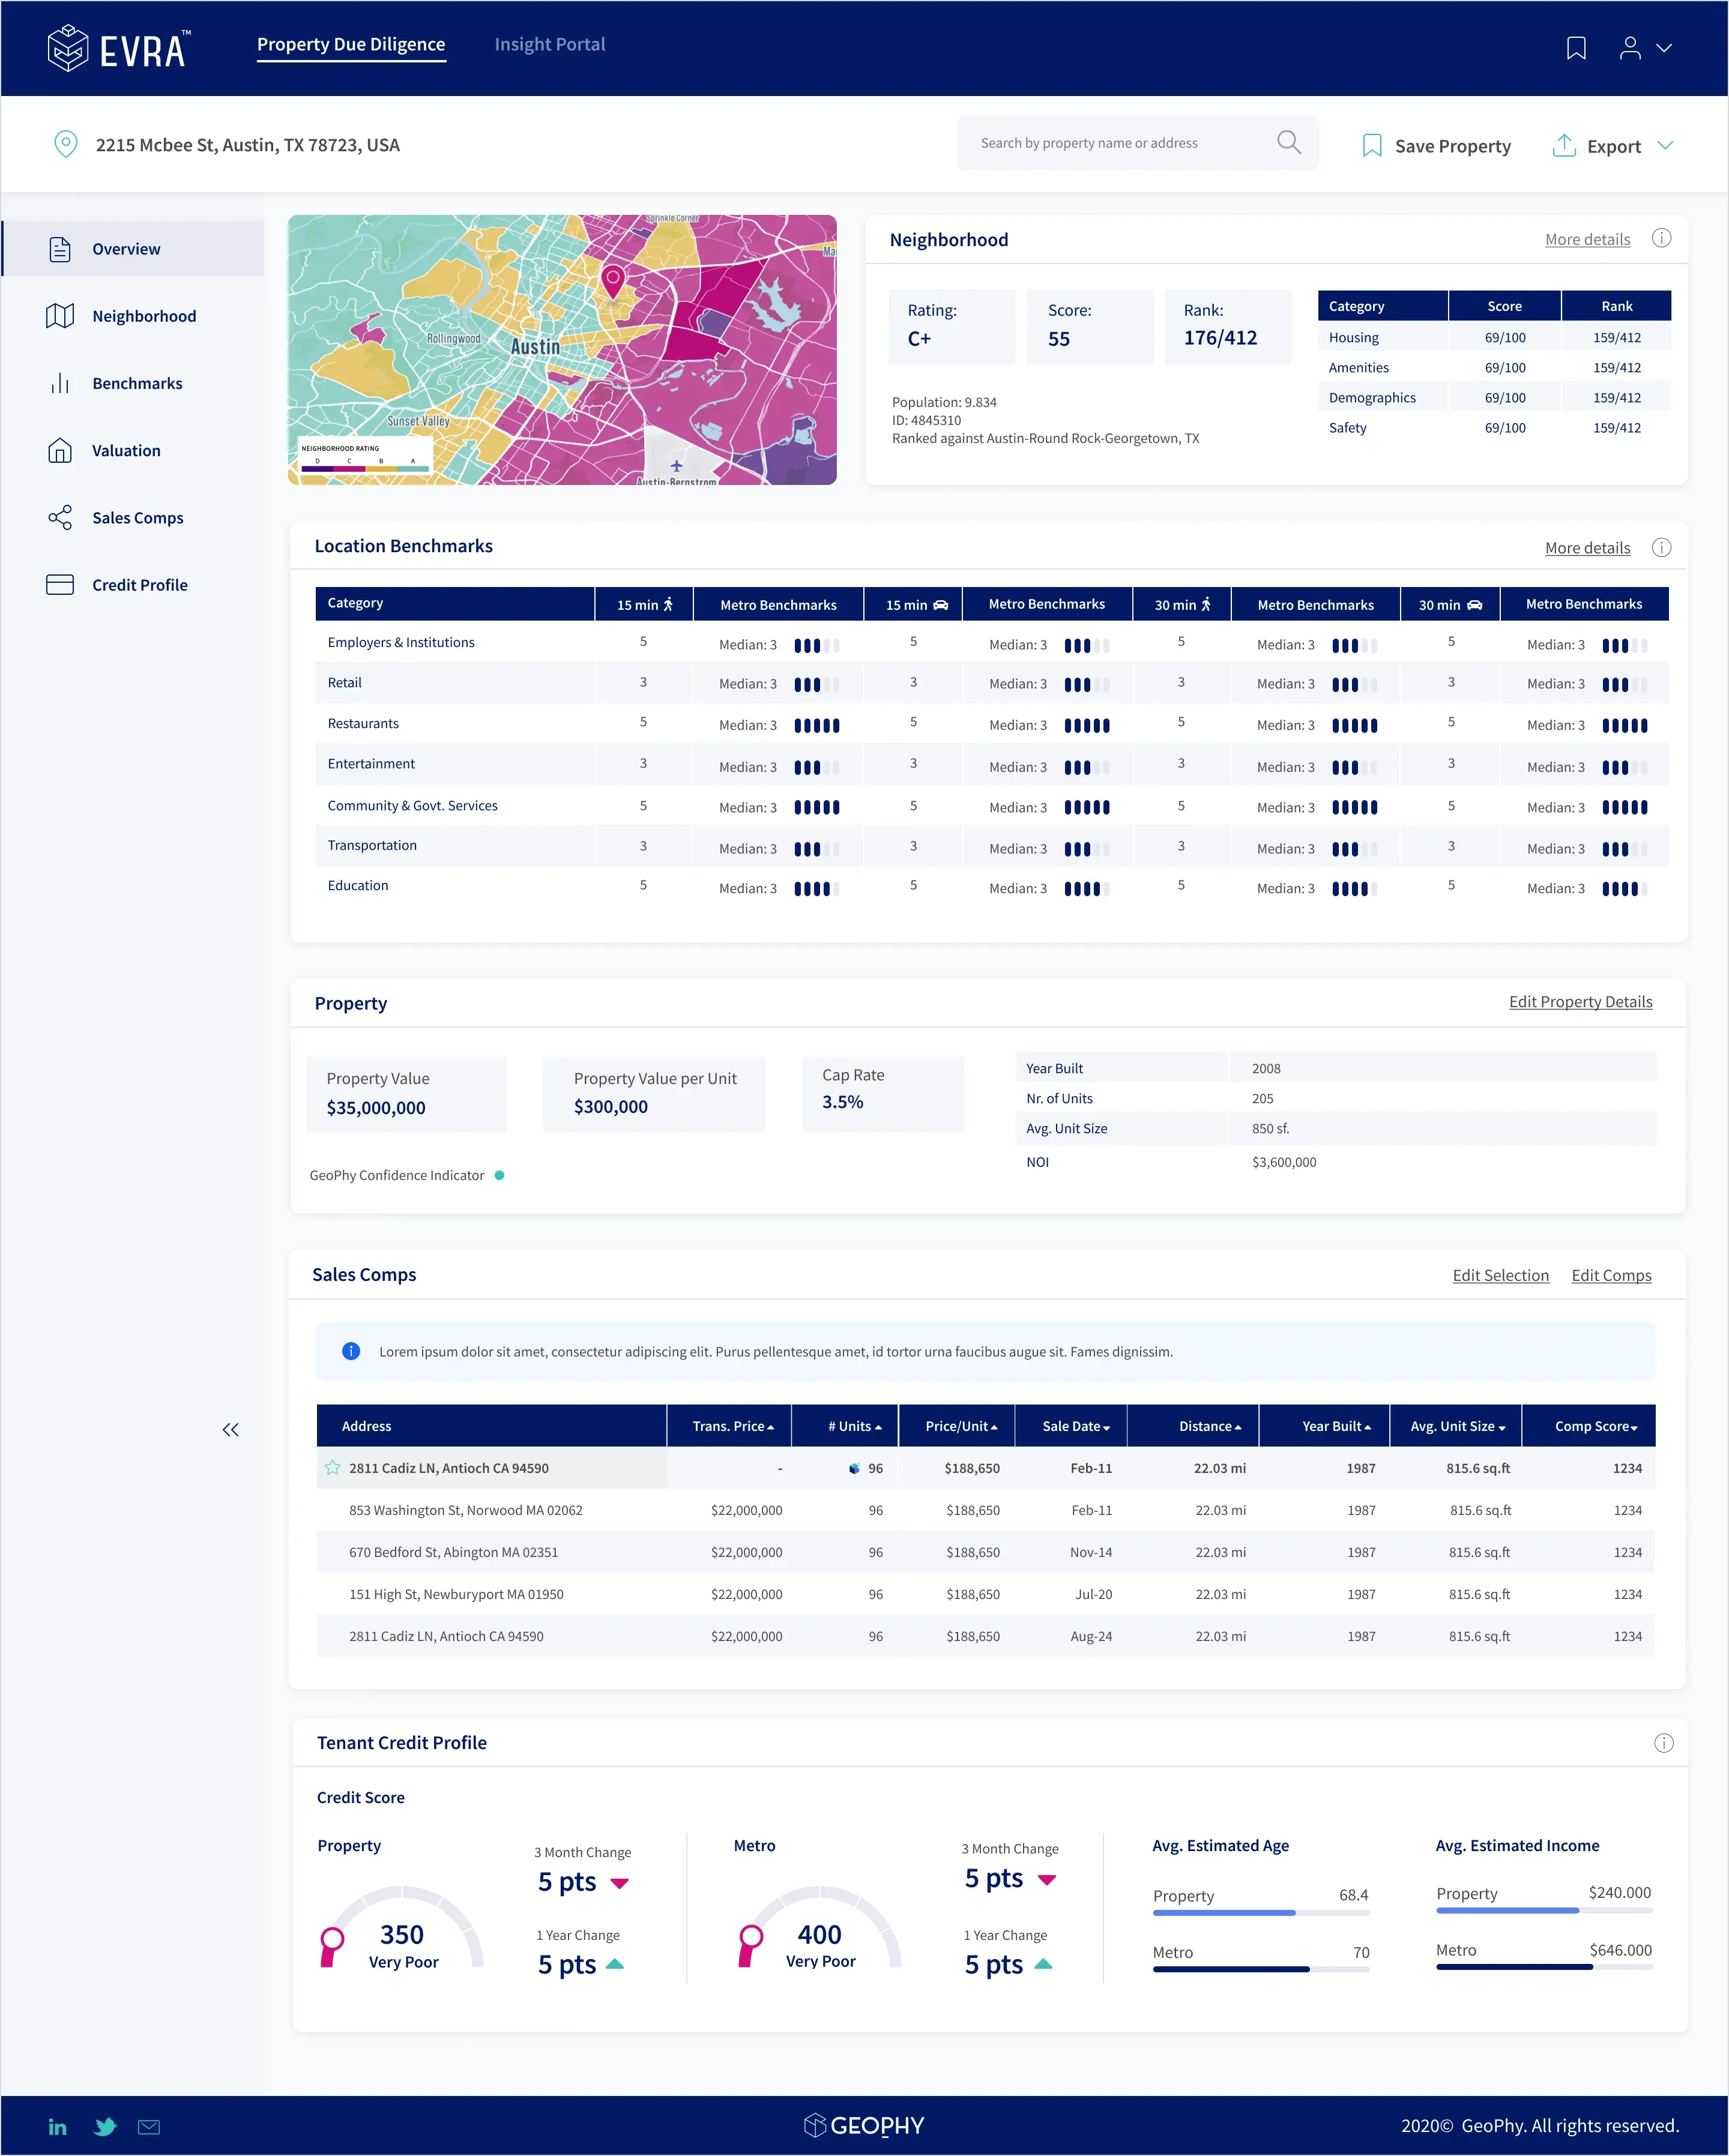Screen dimensions: 1729x2156
Task: Click the Save Property button label
Action: click(x=1453, y=146)
